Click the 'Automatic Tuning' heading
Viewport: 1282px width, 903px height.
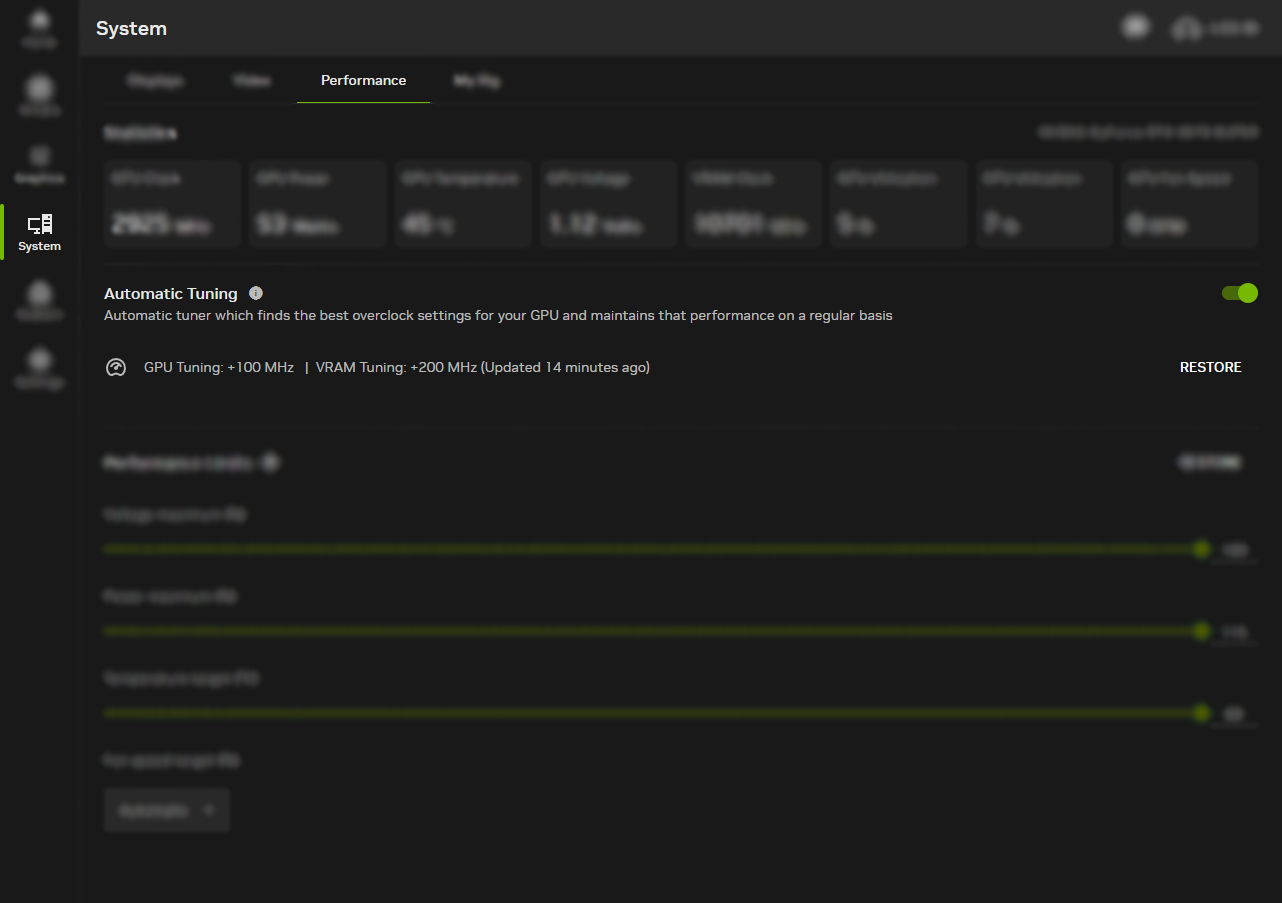click(x=171, y=294)
